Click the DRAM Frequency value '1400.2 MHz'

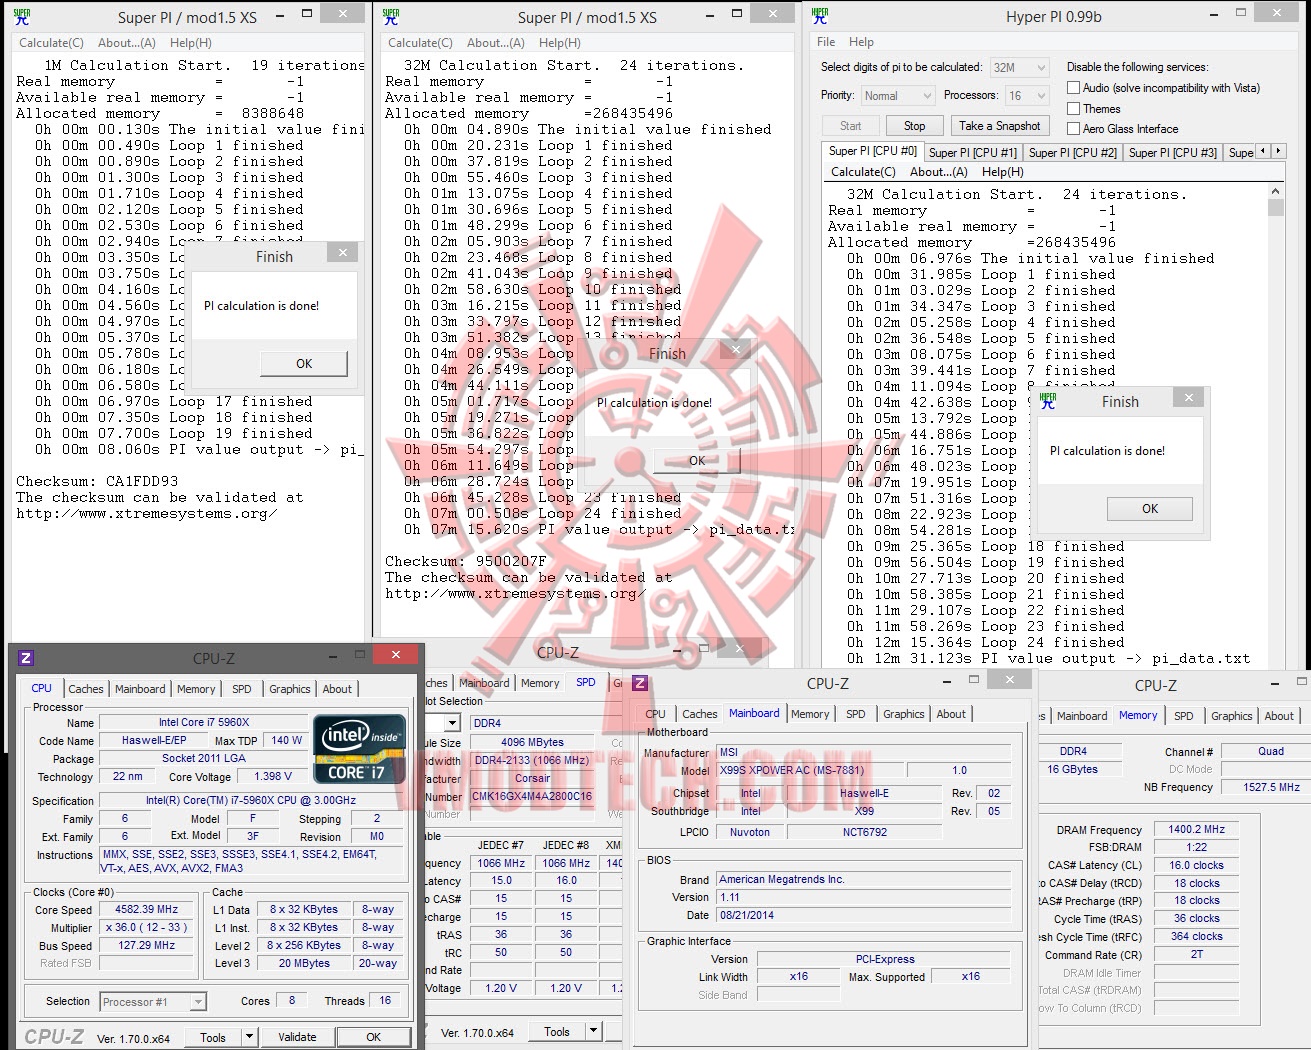pos(1197,830)
